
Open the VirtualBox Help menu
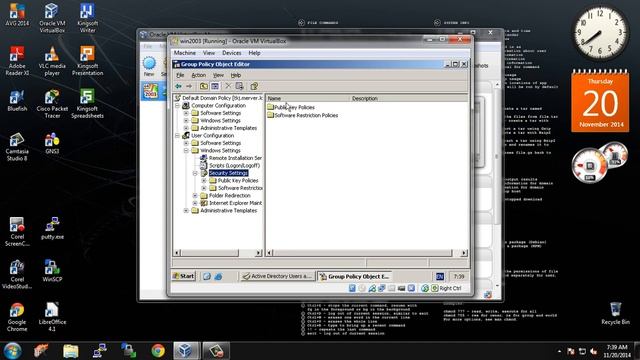tap(254, 53)
